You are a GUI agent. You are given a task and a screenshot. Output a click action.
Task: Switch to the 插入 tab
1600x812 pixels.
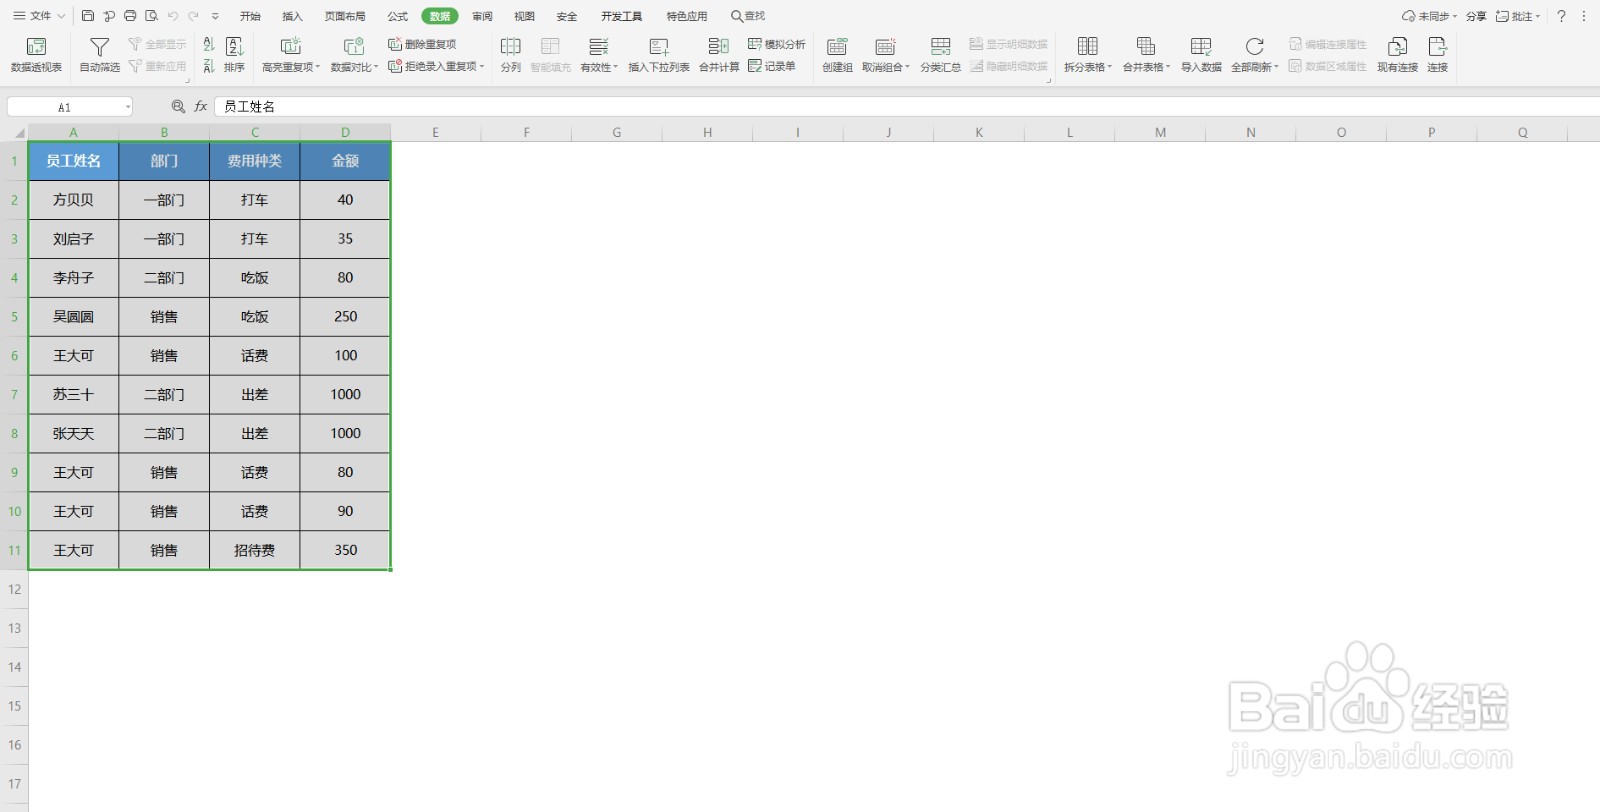pyautogui.click(x=292, y=16)
